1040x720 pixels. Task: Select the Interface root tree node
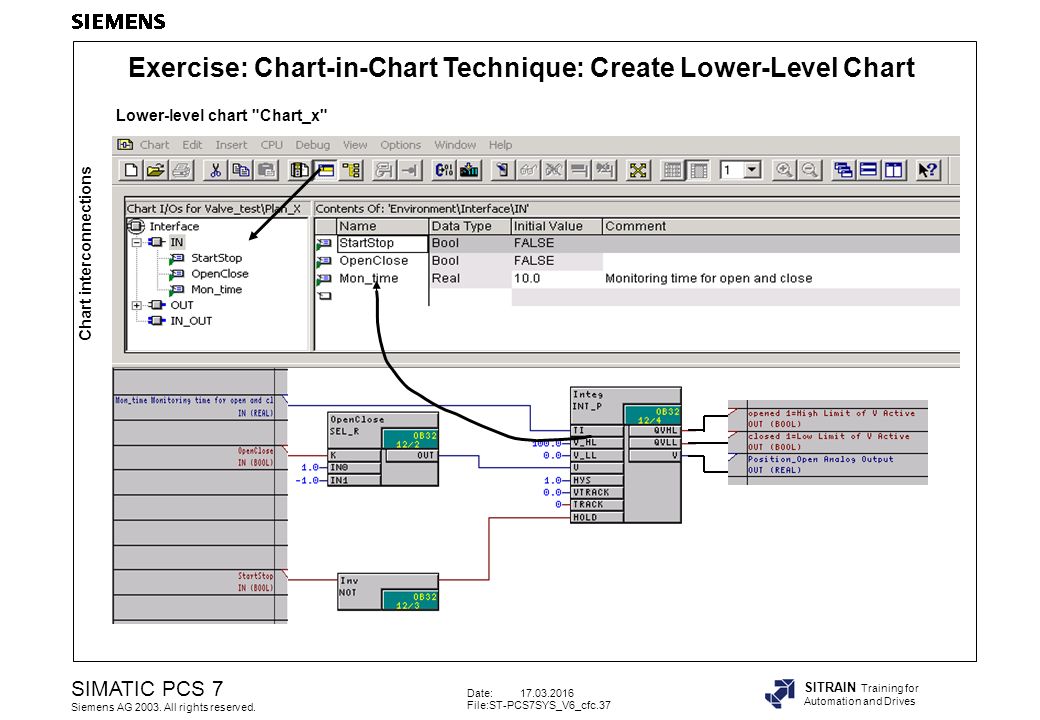[174, 227]
